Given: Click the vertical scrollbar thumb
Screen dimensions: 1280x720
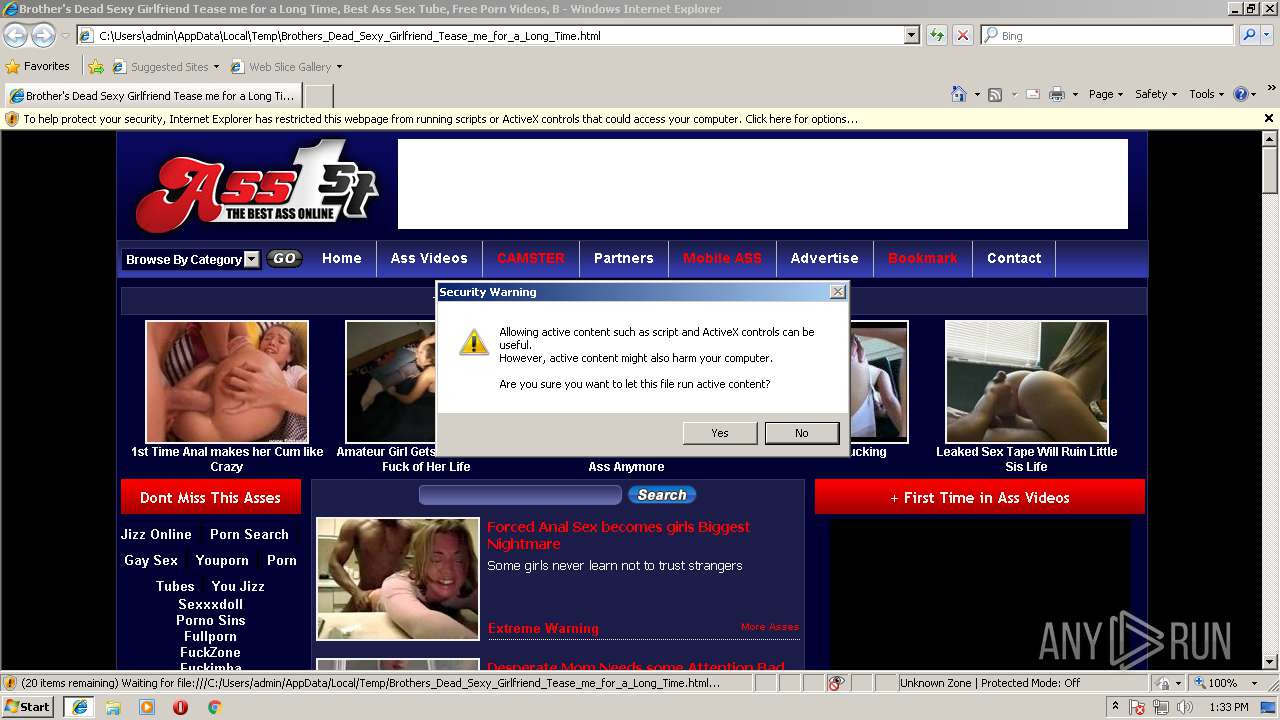Looking at the screenshot, I should click(1270, 170).
